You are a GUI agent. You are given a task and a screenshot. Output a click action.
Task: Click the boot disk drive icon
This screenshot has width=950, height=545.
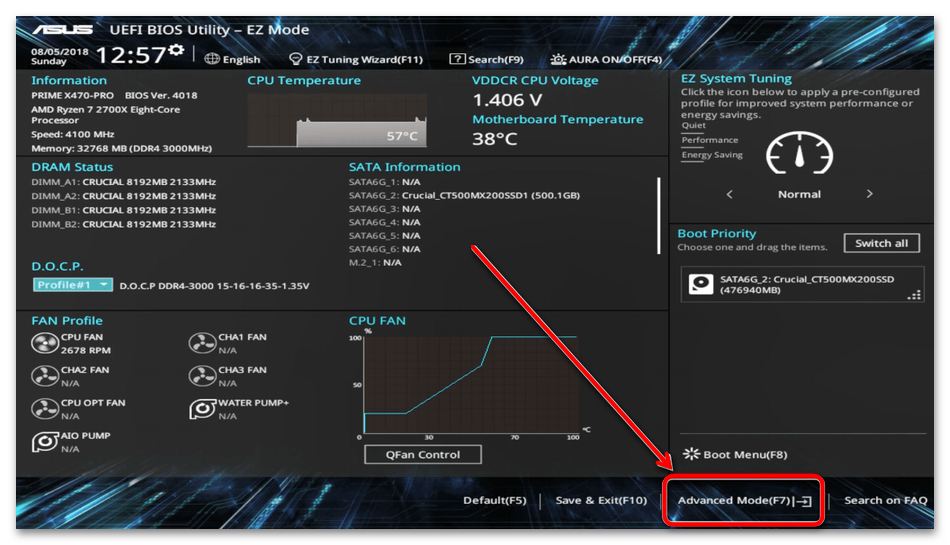(x=701, y=284)
